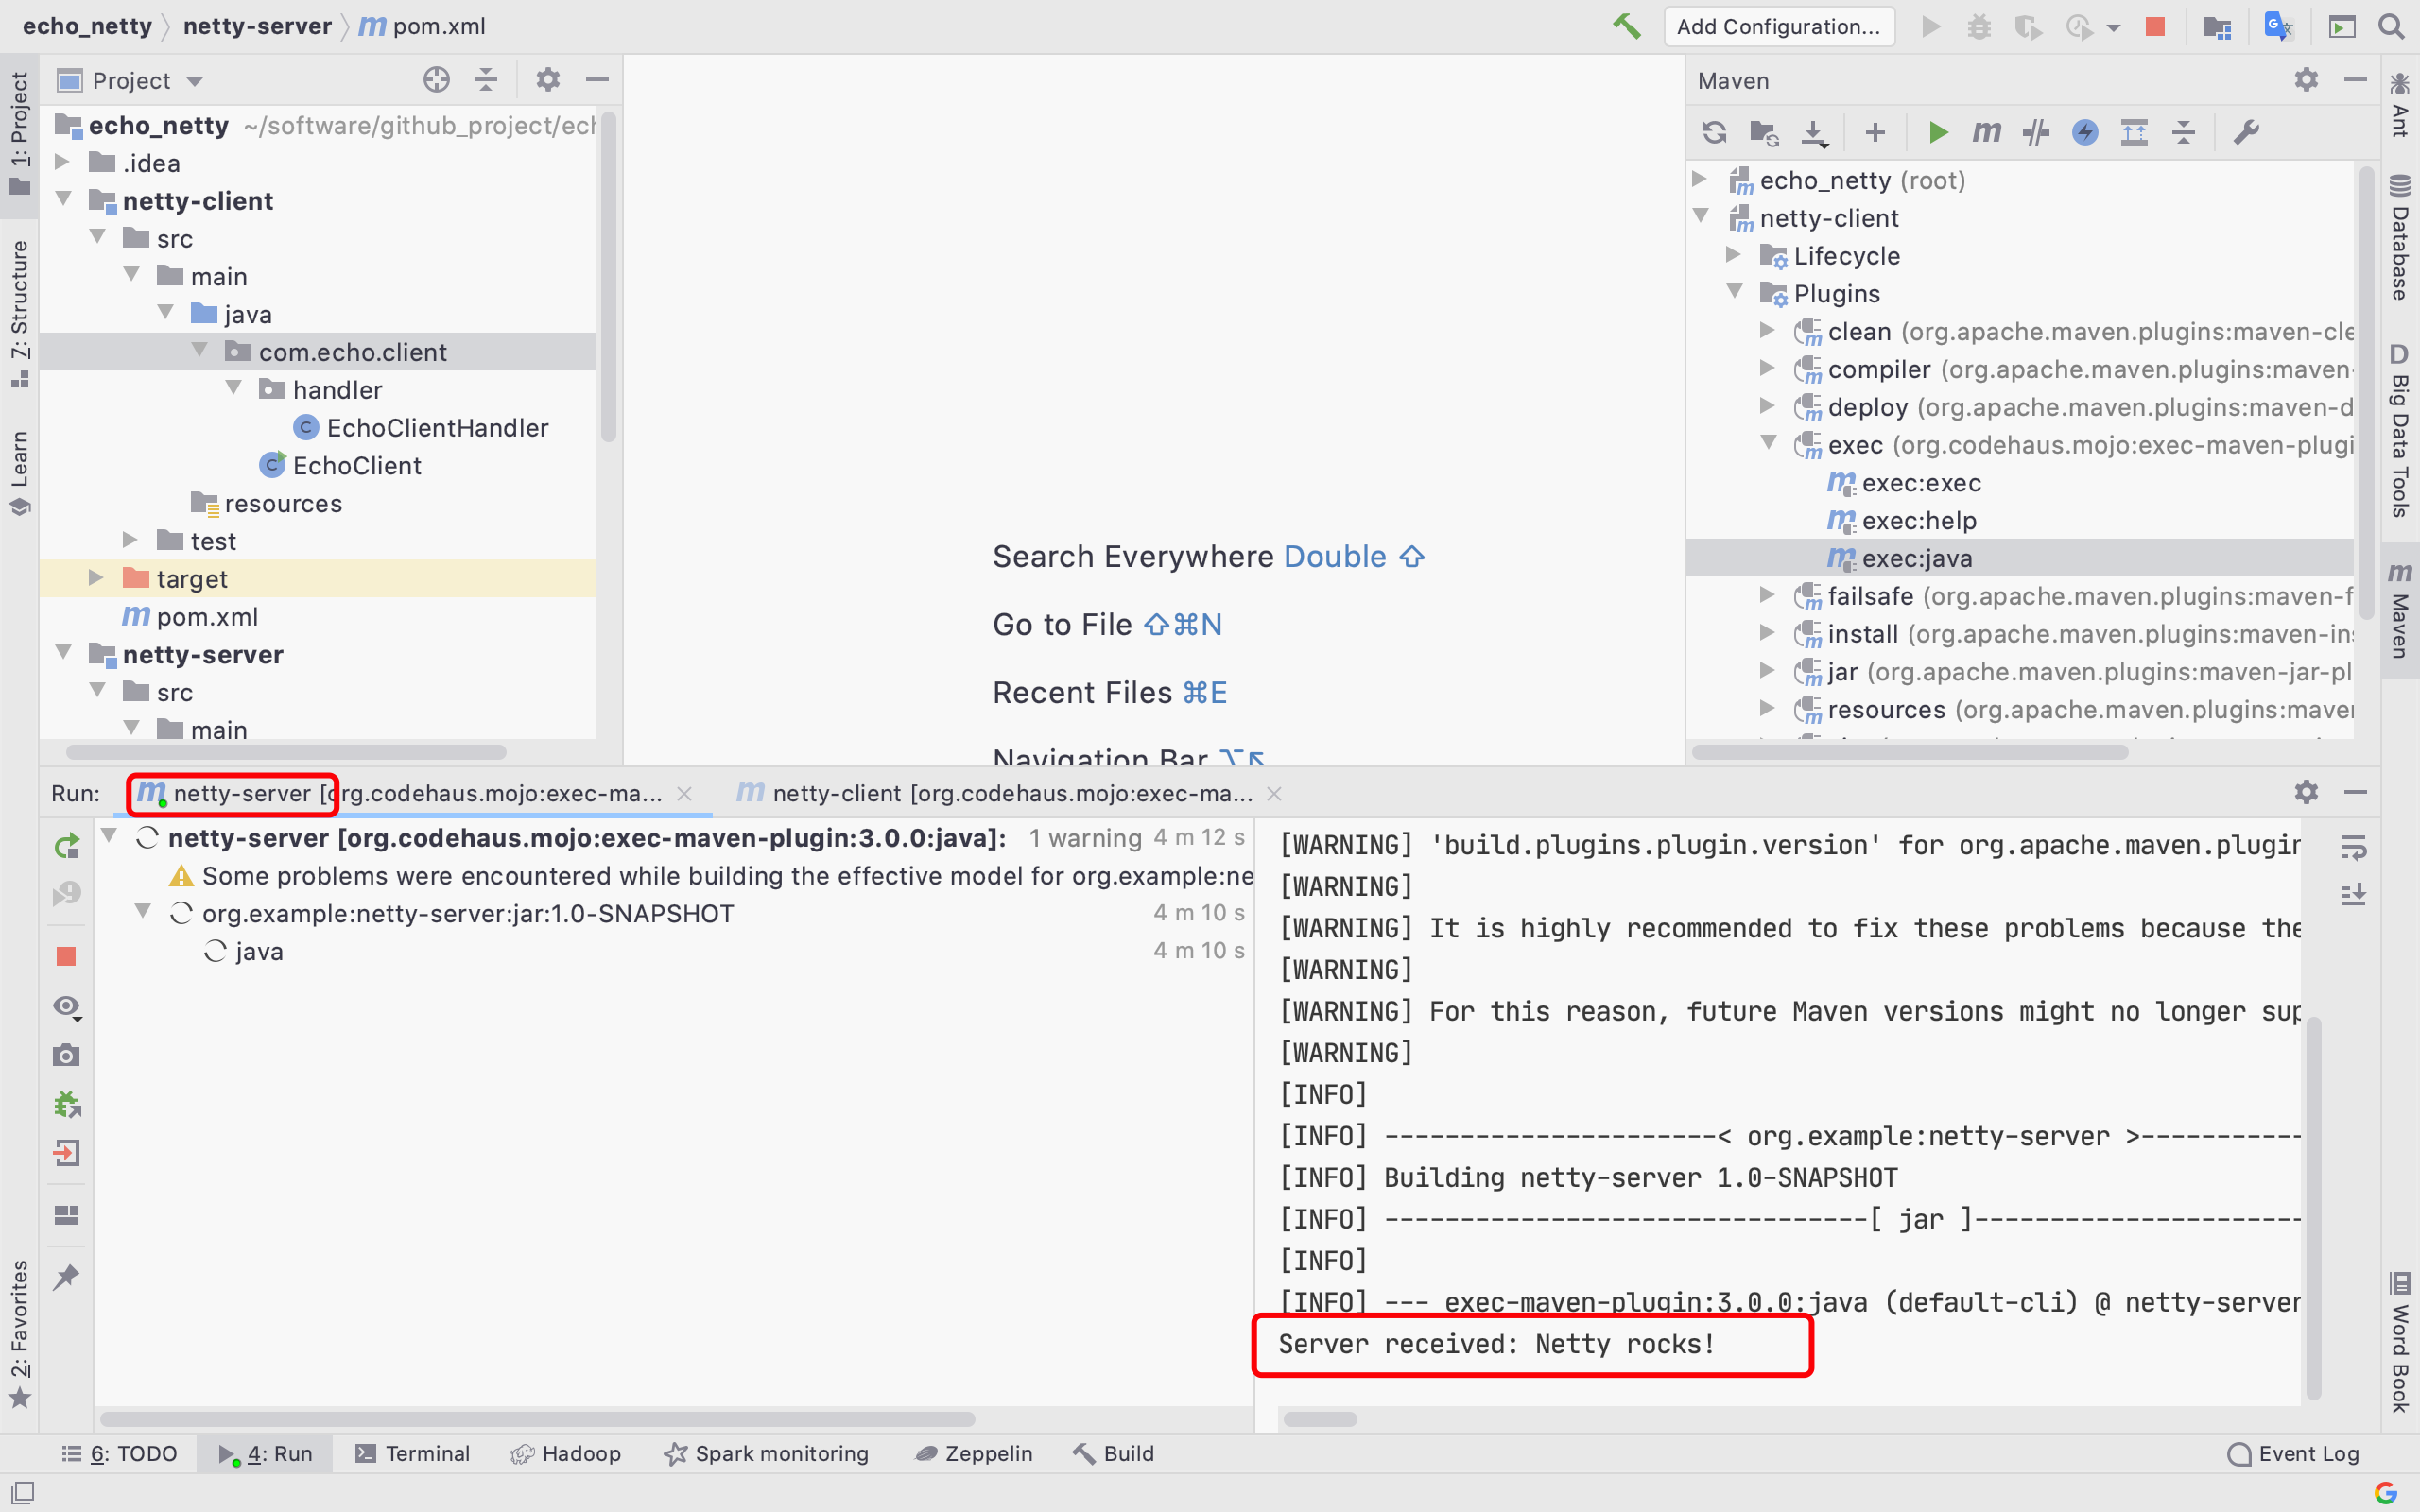Show Maven dependencies diagram icon
Image resolution: width=2420 pixels, height=1512 pixels.
(x=2134, y=132)
